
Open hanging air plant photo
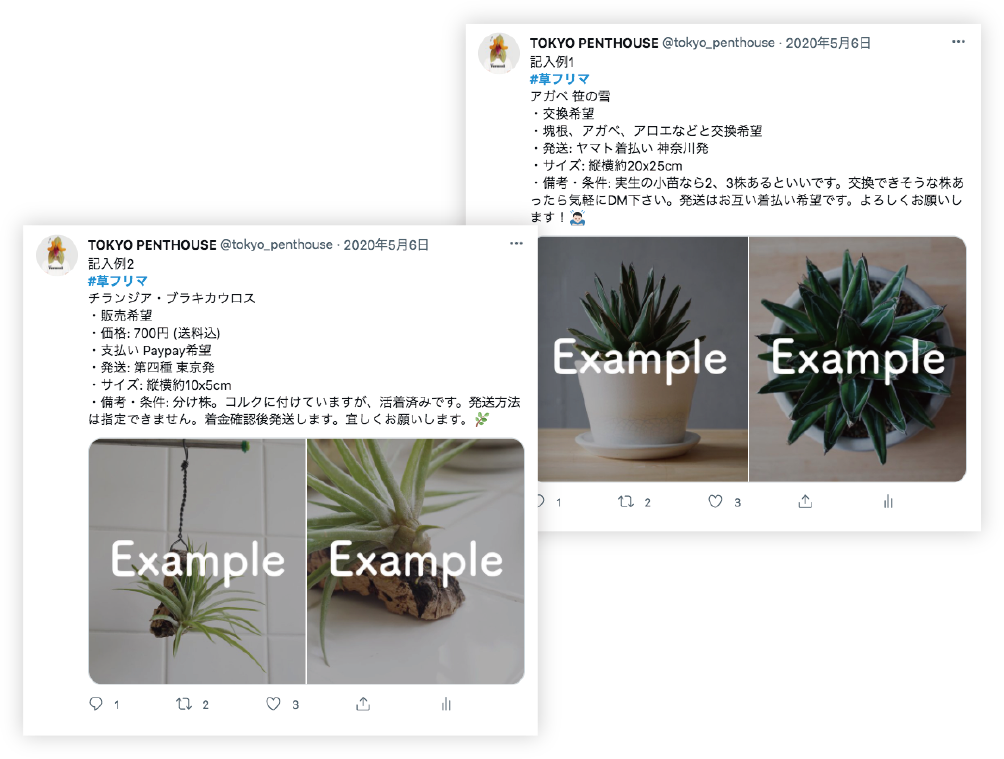197,561
